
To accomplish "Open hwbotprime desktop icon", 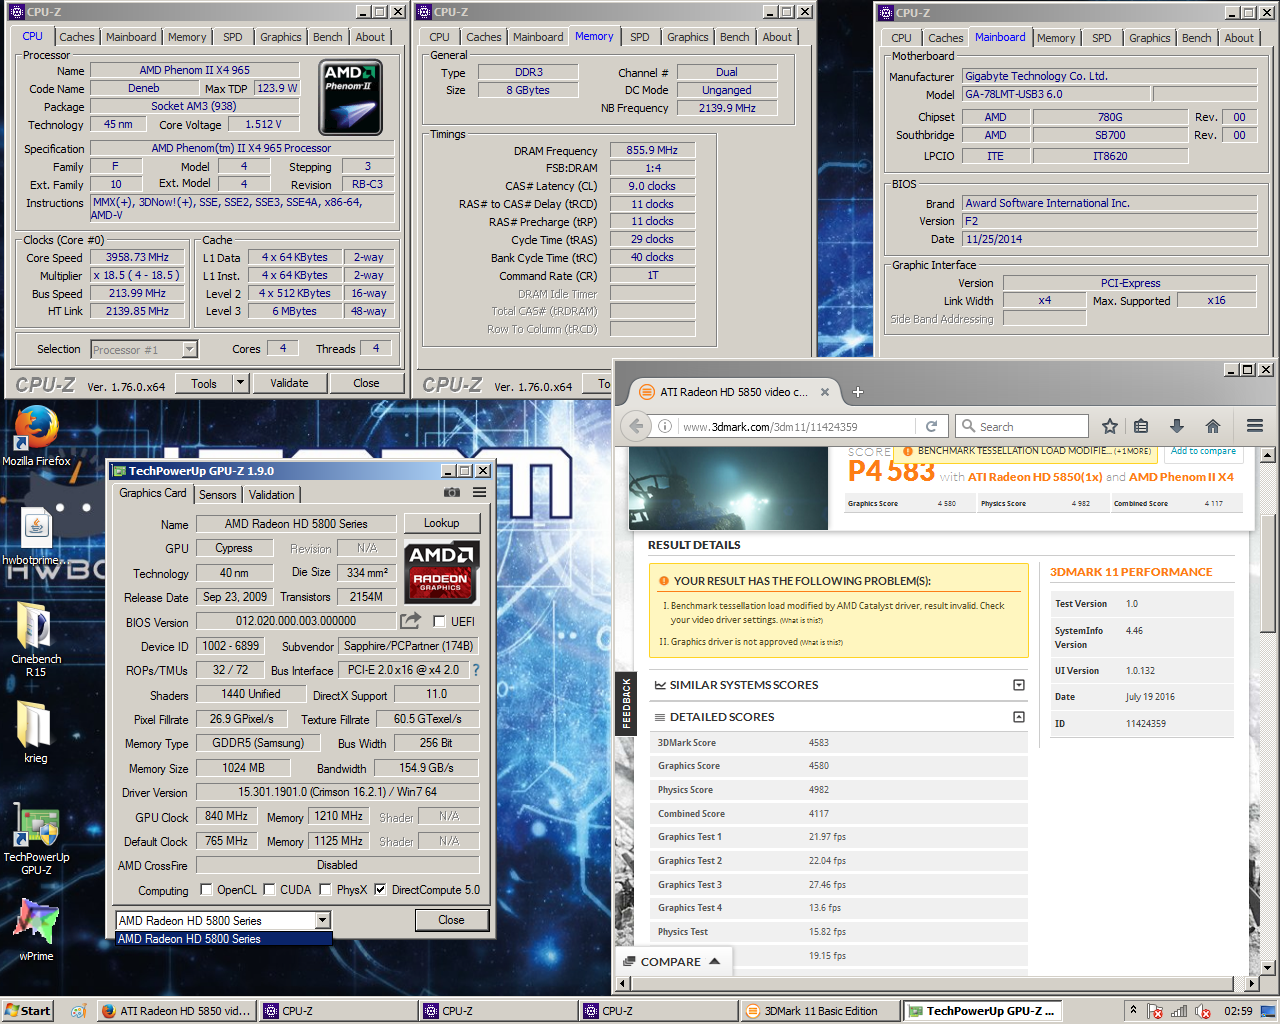I will click(36, 537).
